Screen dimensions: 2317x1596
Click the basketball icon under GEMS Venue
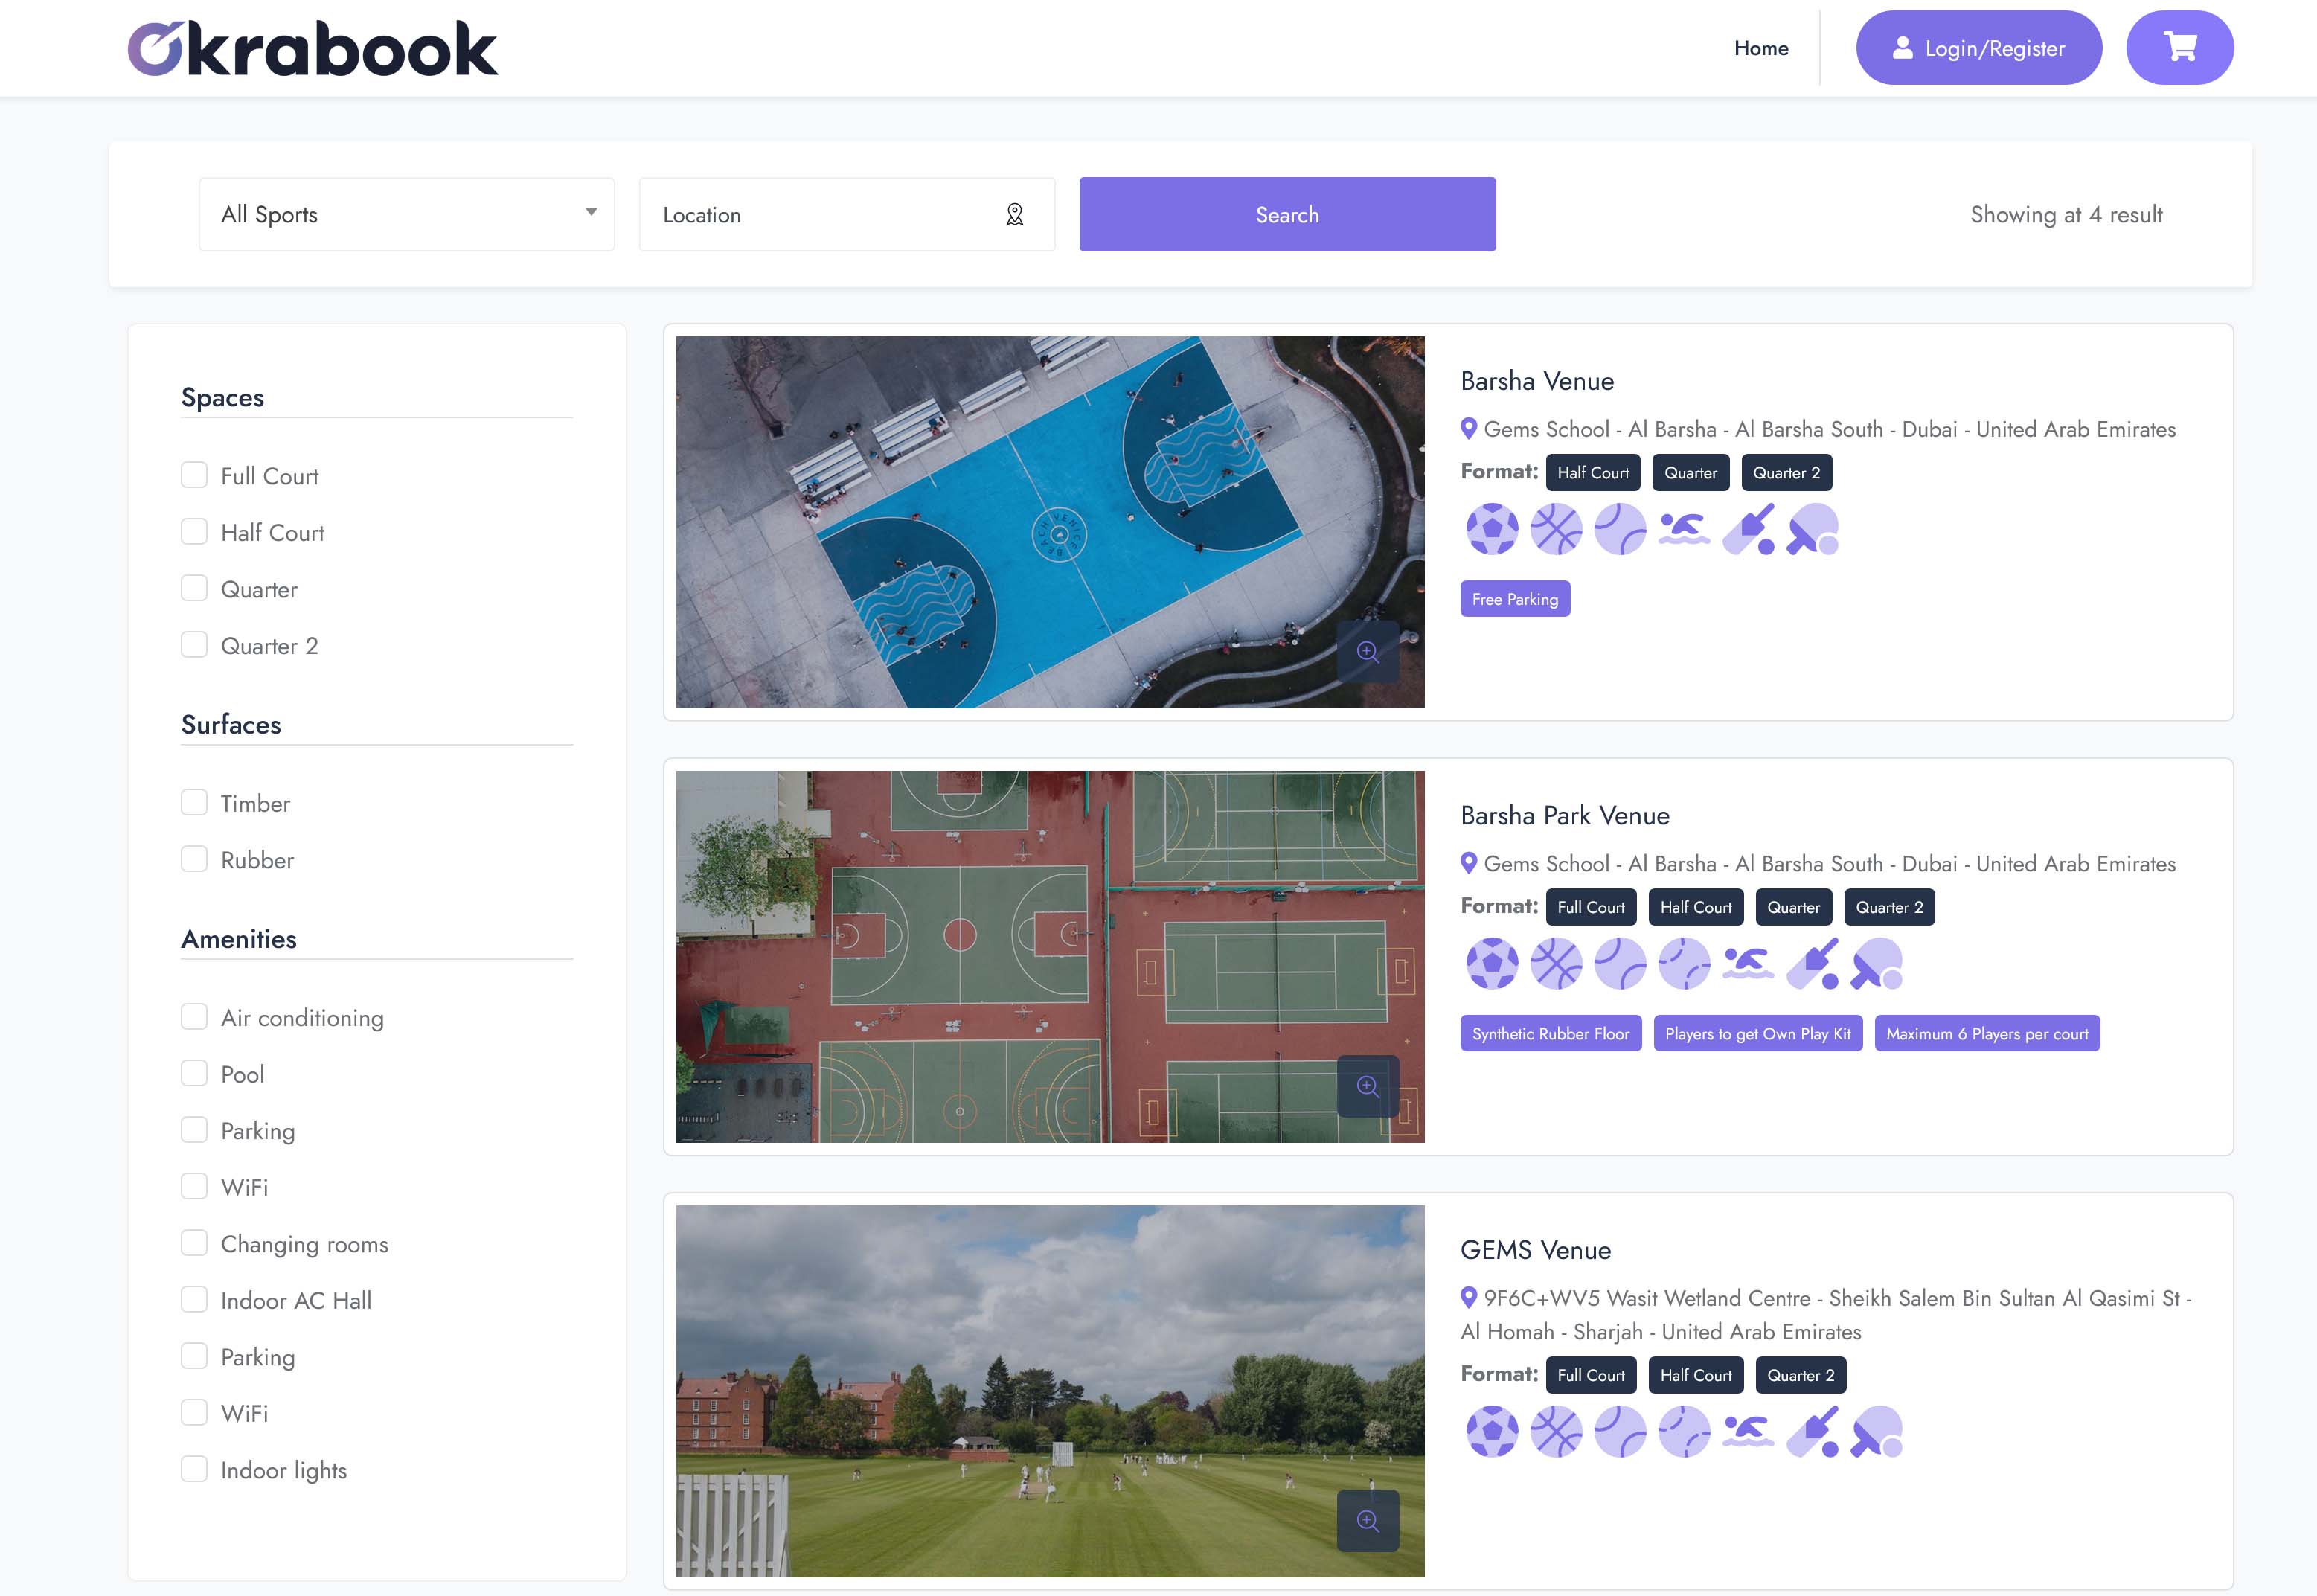tap(1556, 1432)
